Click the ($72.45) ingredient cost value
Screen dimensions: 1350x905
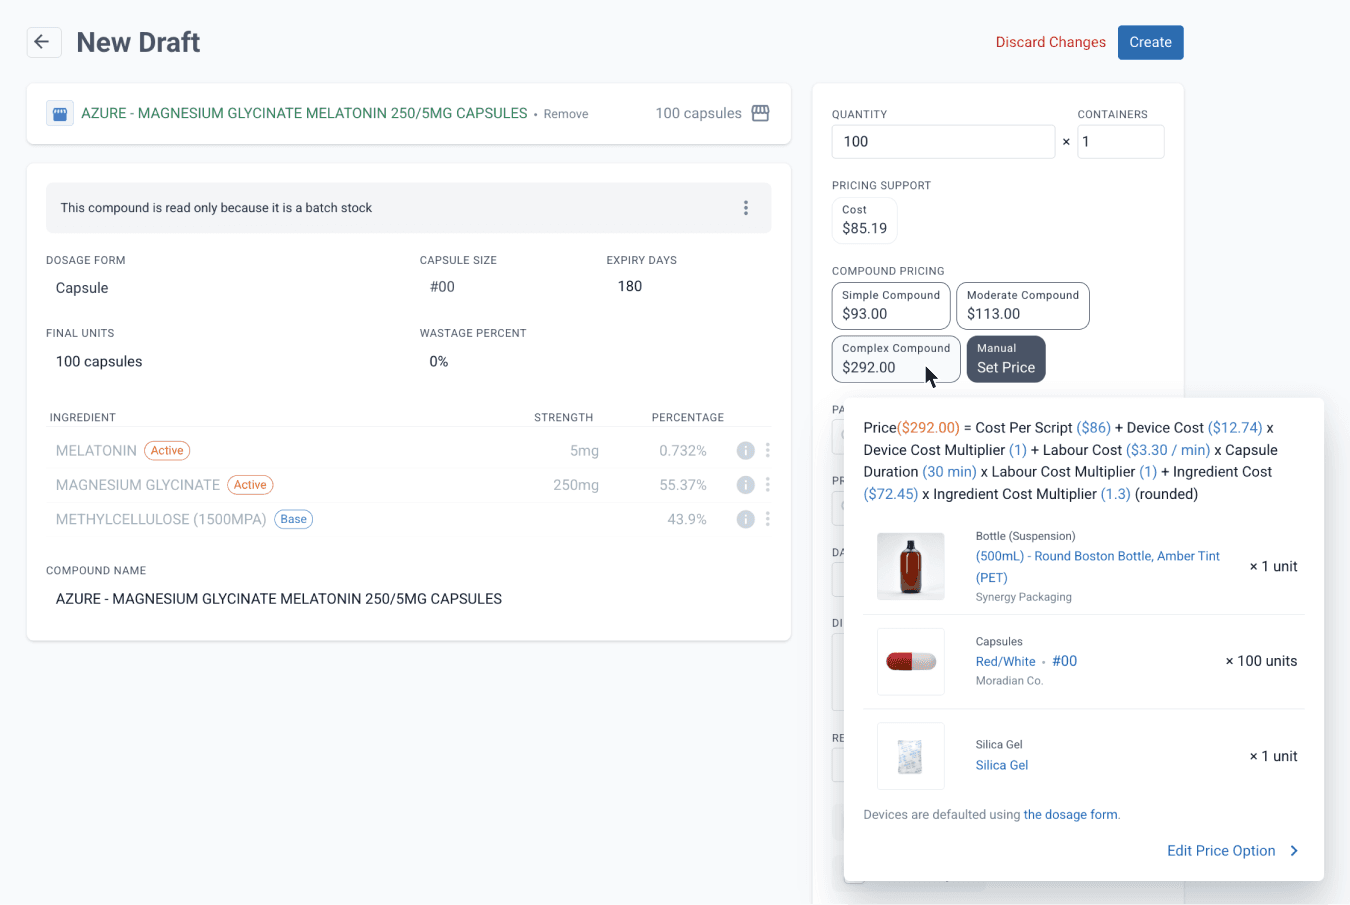coord(891,494)
